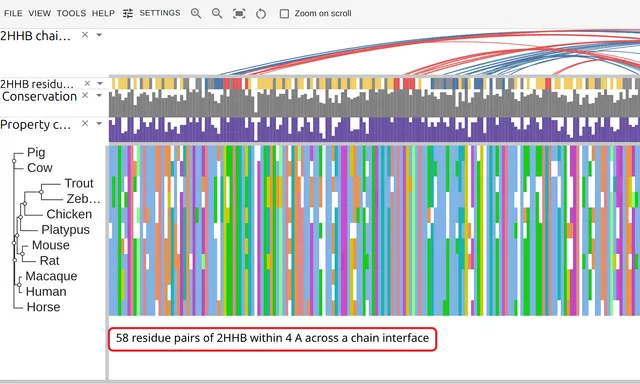The height and width of the screenshot is (384, 640).
Task: Open the FILE menu
Action: tap(13, 13)
